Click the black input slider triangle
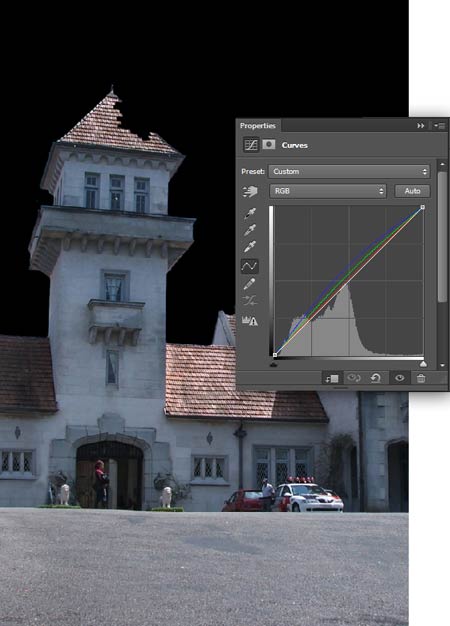This screenshot has width=450, height=626. coord(274,364)
